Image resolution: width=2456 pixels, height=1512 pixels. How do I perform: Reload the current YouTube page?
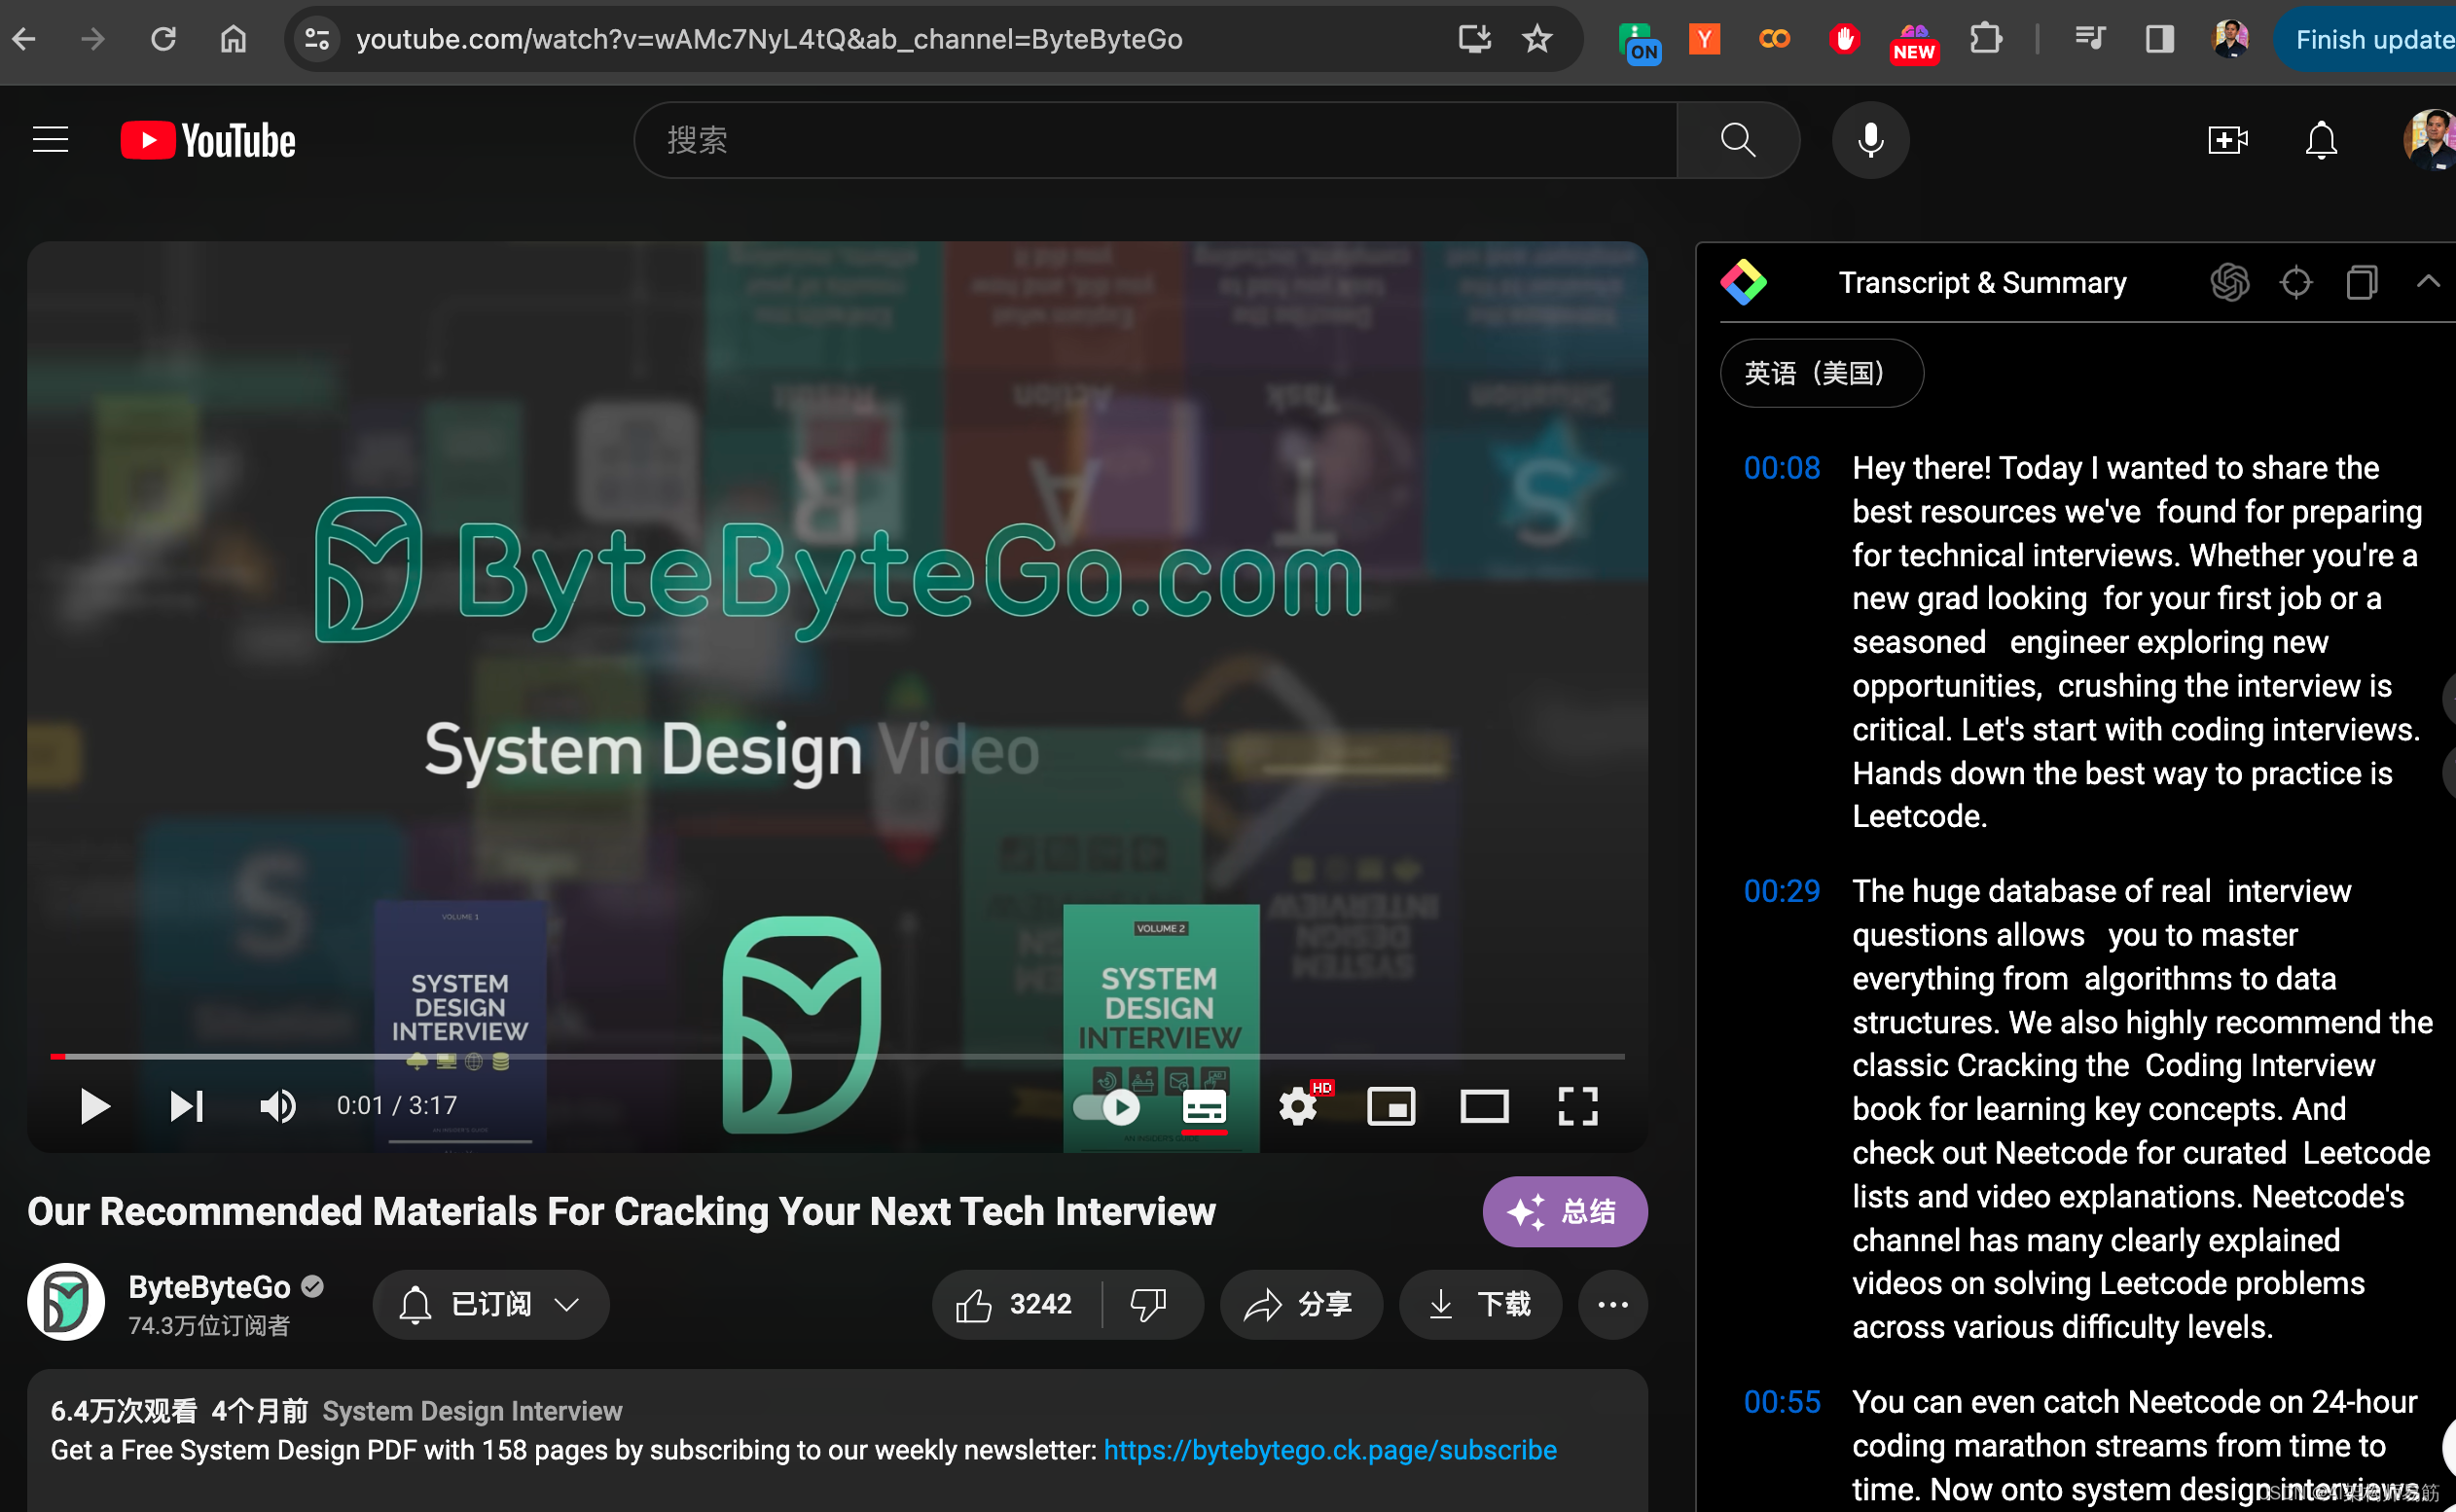click(163, 39)
